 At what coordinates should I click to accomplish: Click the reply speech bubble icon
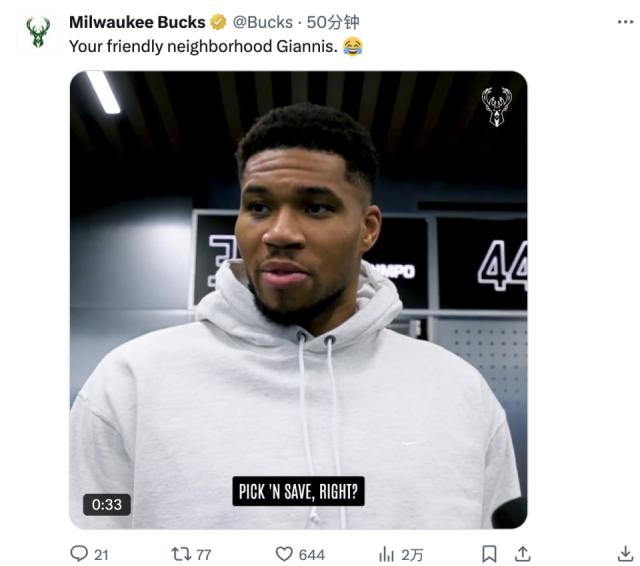click(x=79, y=553)
